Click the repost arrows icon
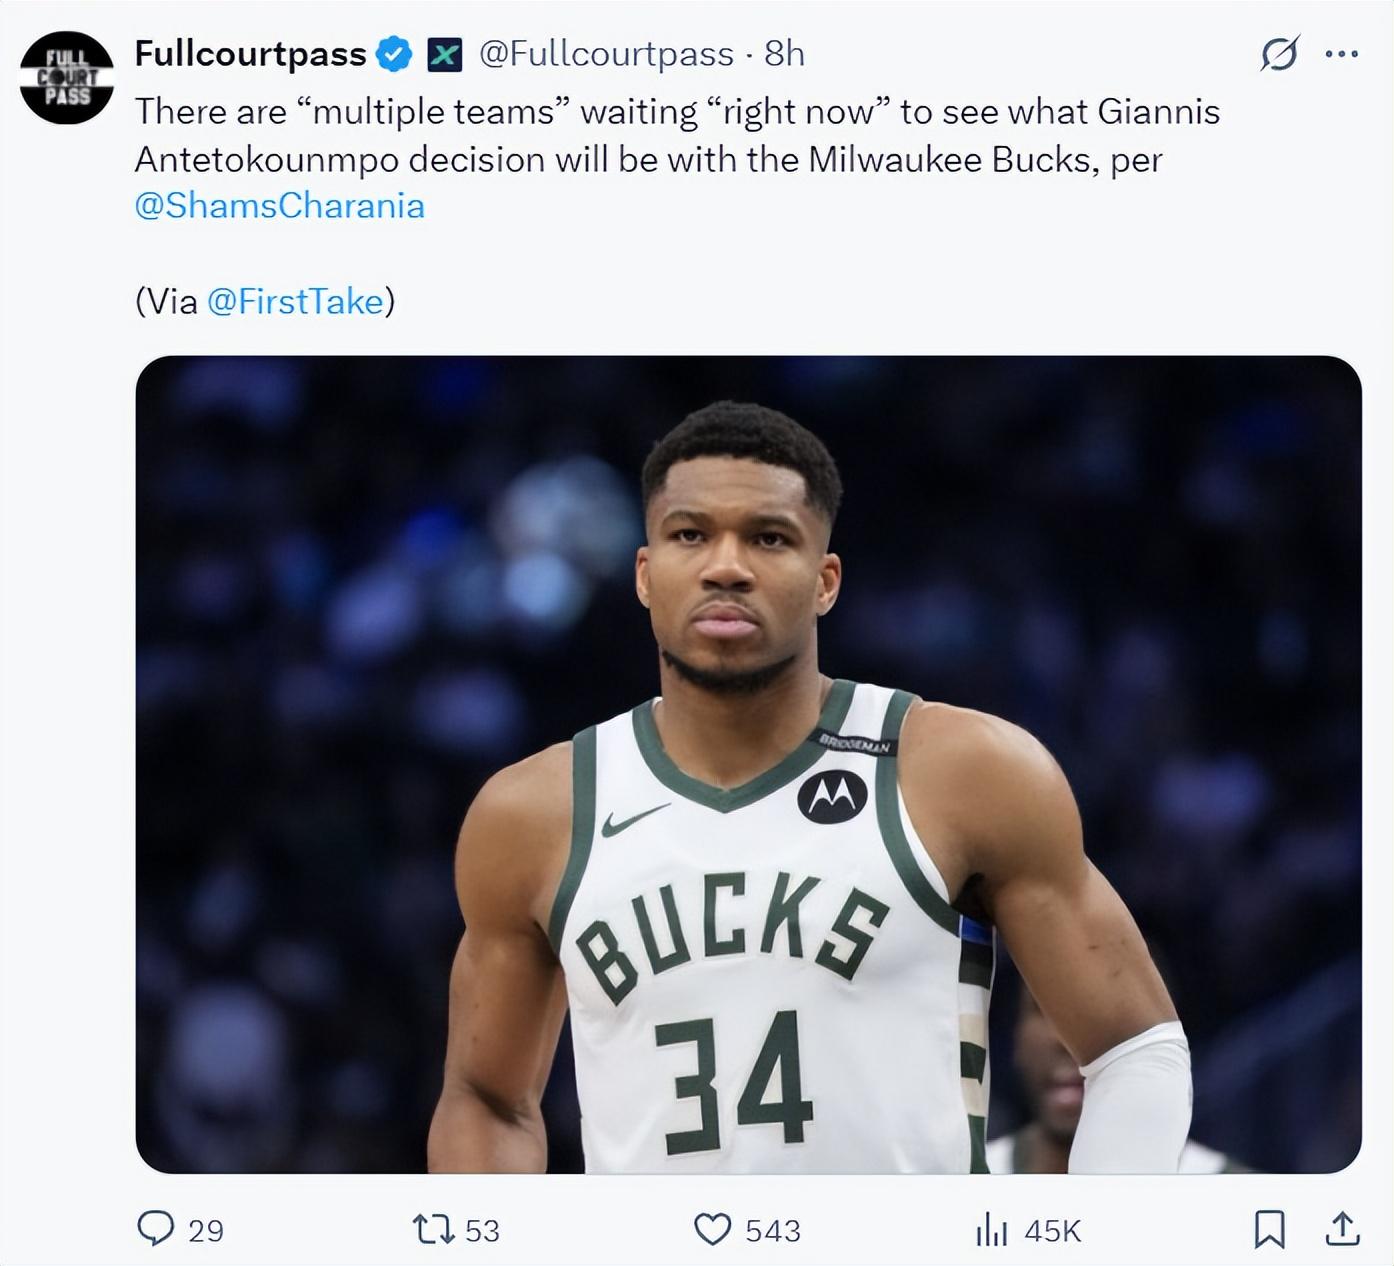This screenshot has height=1266, width=1394. point(434,1228)
